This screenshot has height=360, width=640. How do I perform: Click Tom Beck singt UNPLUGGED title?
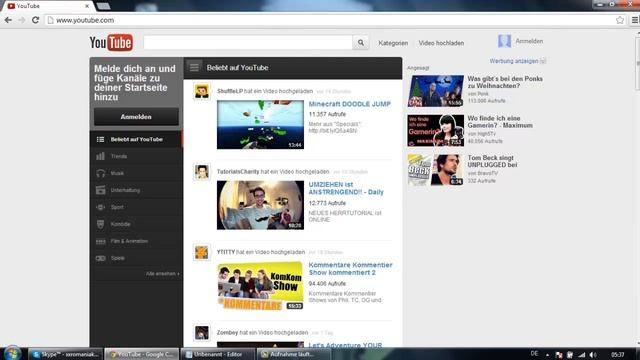[492, 161]
